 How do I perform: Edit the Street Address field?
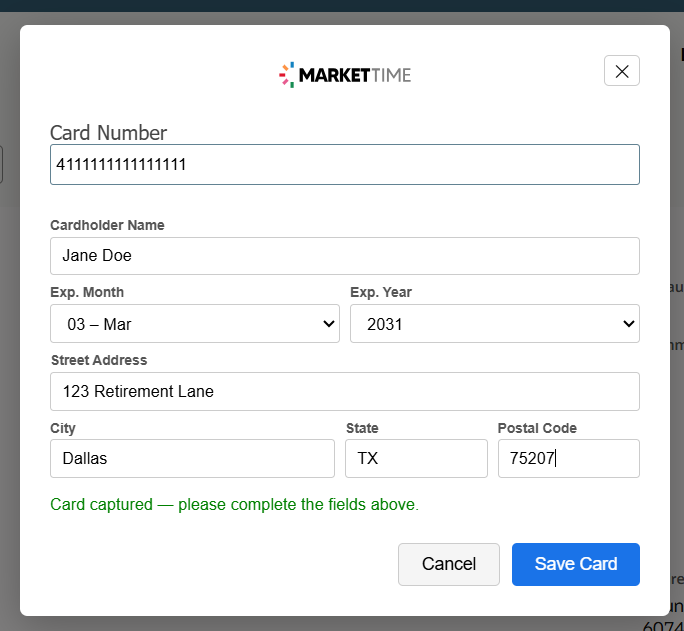pos(345,391)
